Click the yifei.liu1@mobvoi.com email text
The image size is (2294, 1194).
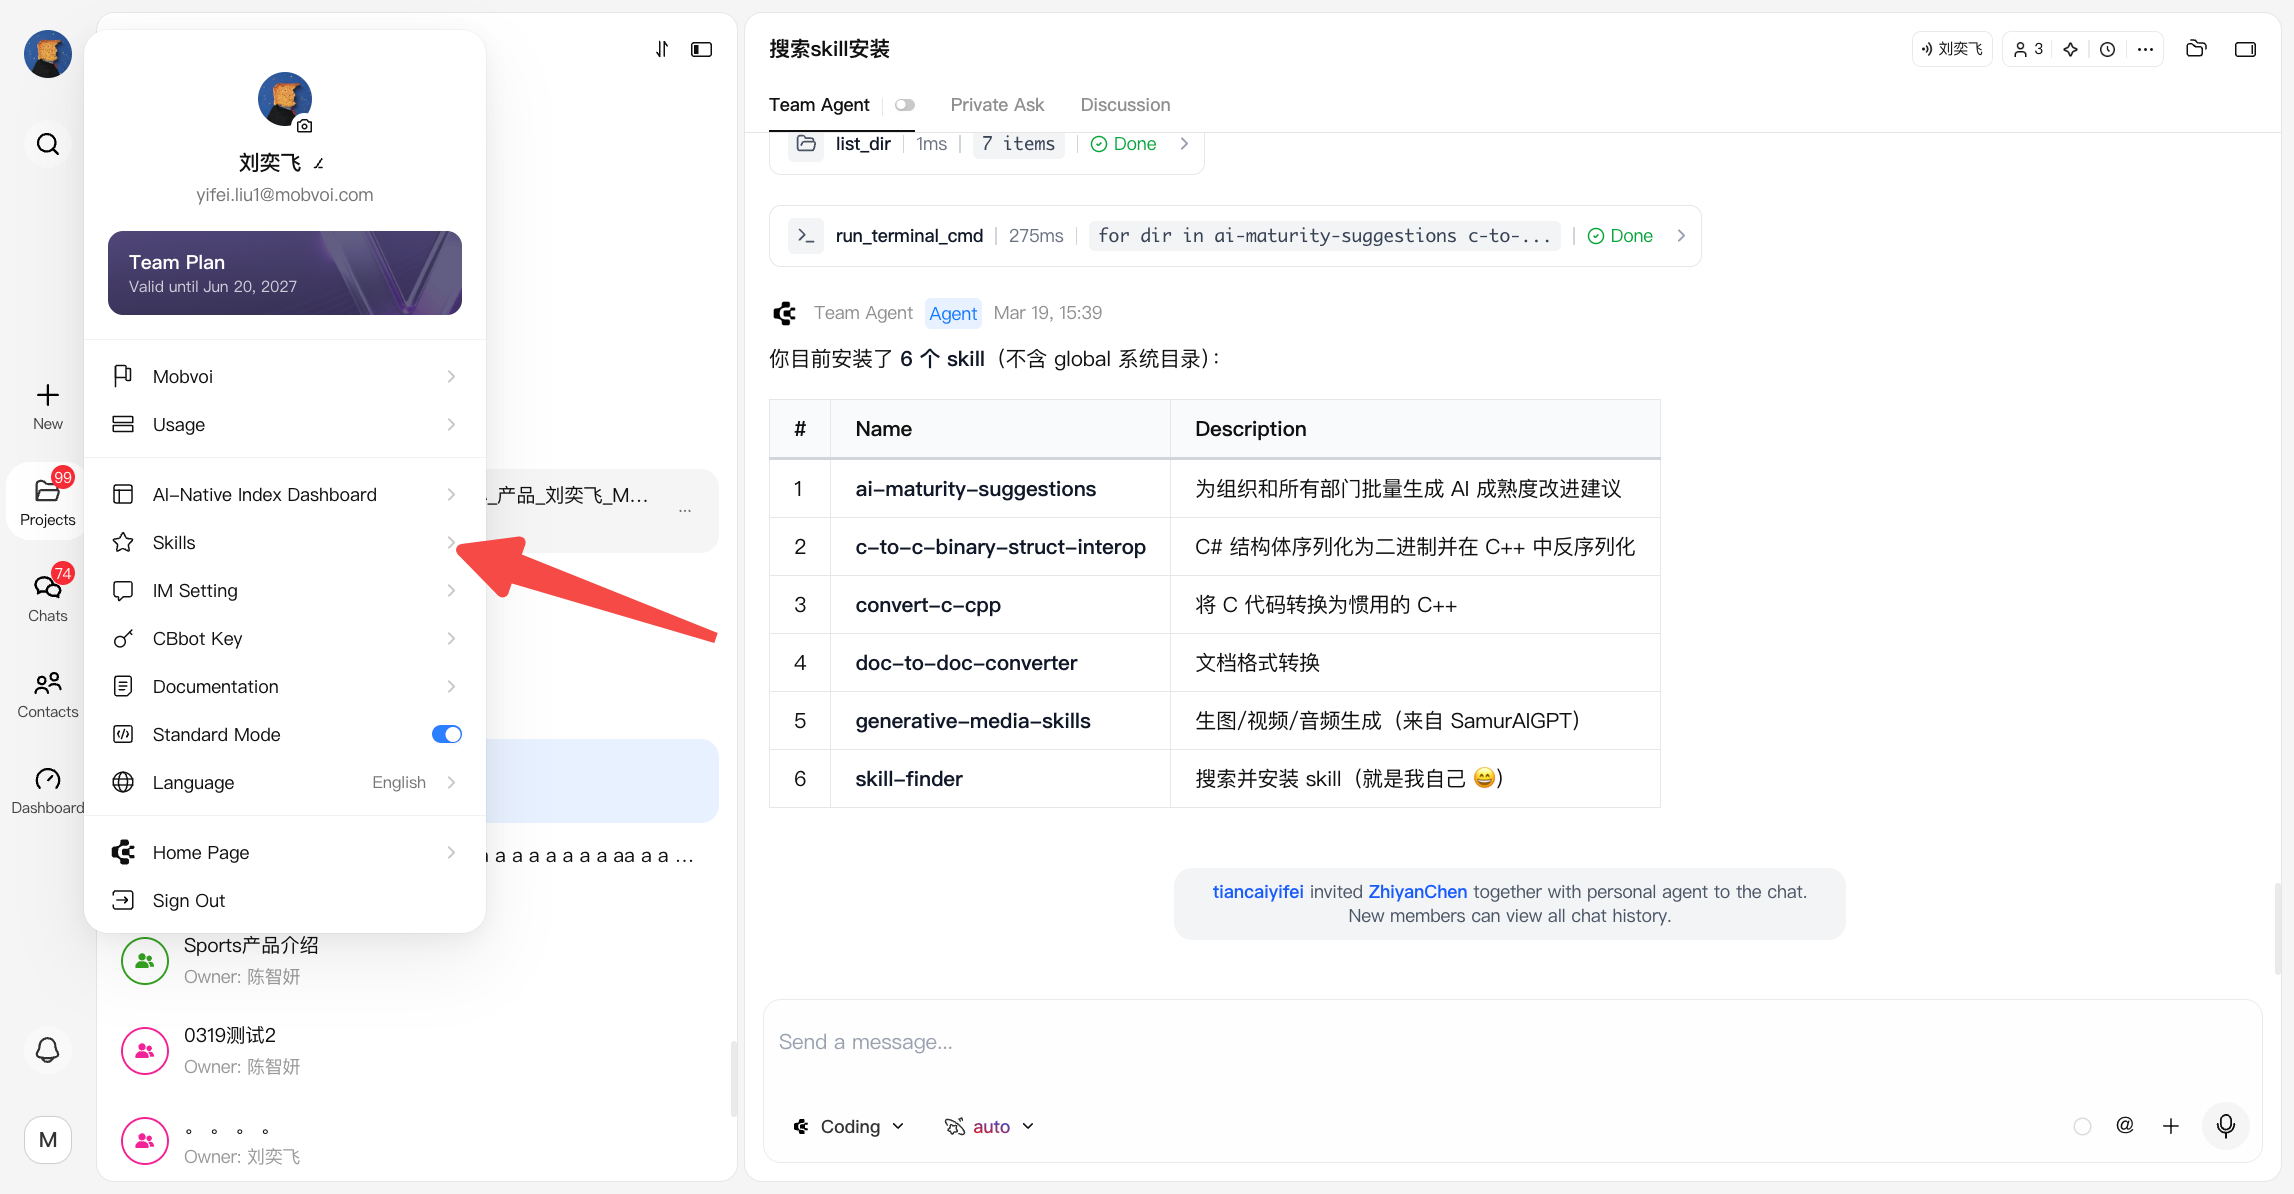(285, 195)
